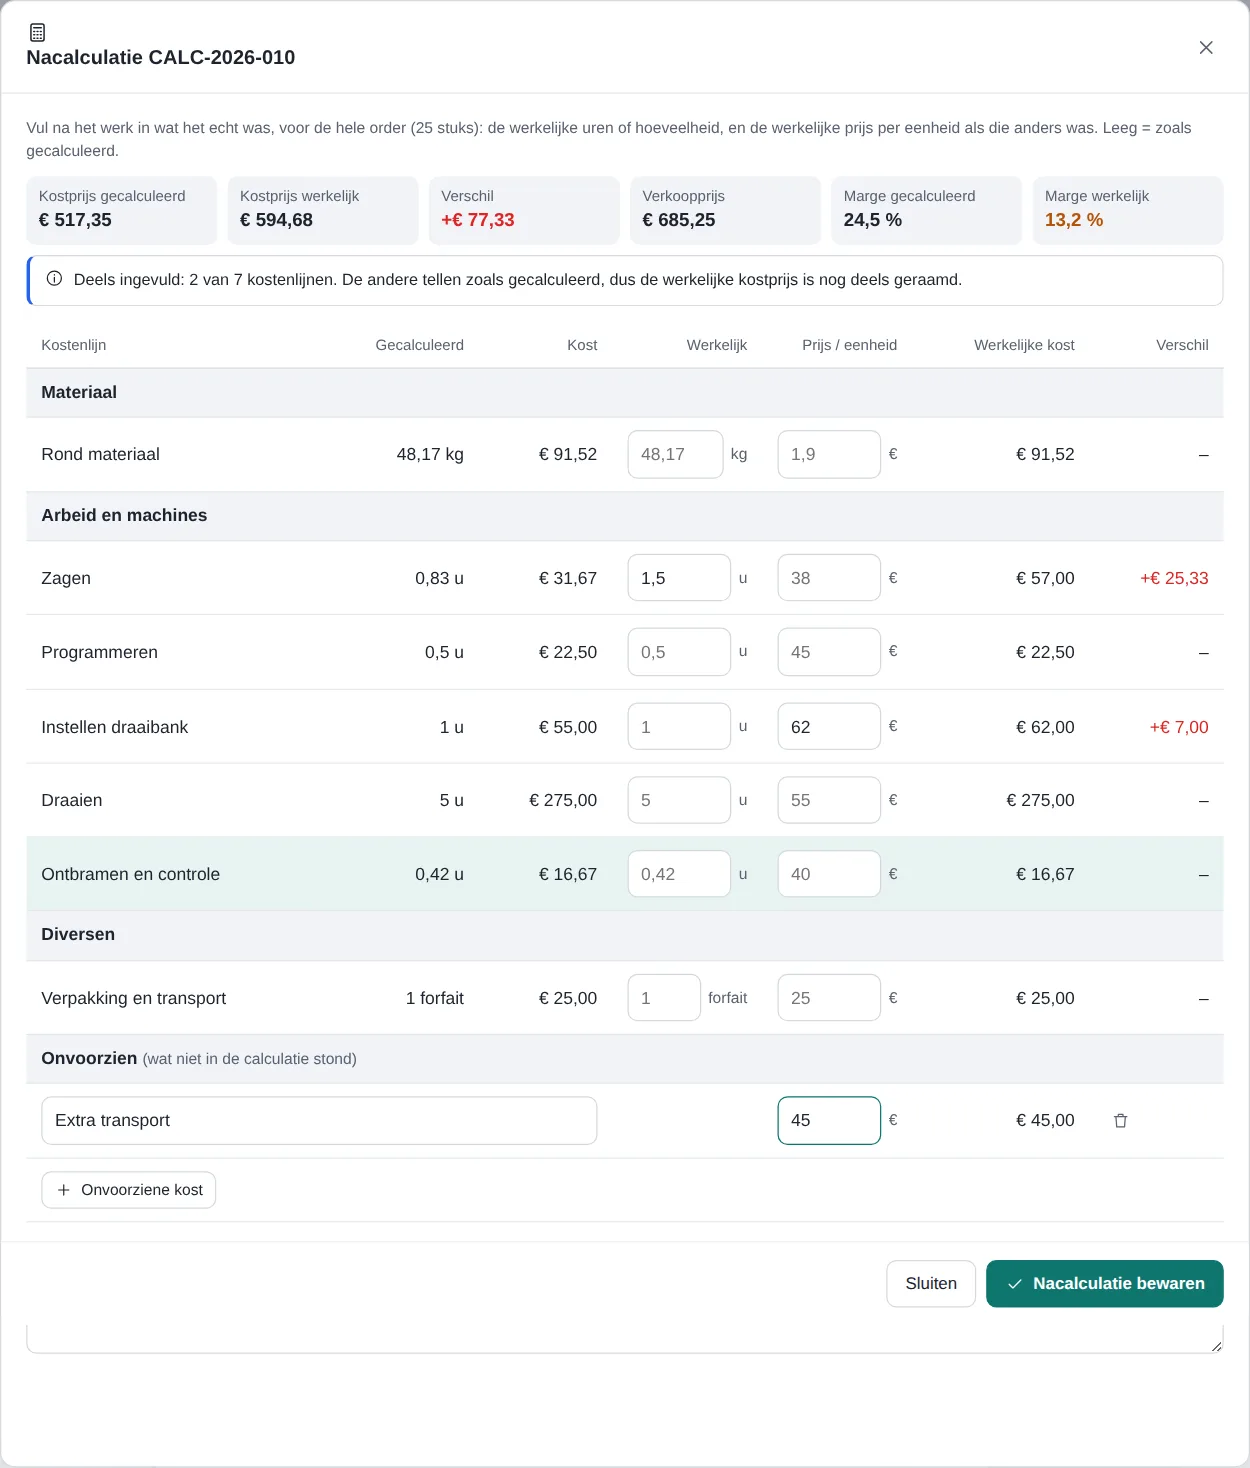Click the Sluiten button
The height and width of the screenshot is (1468, 1250).
[931, 1283]
